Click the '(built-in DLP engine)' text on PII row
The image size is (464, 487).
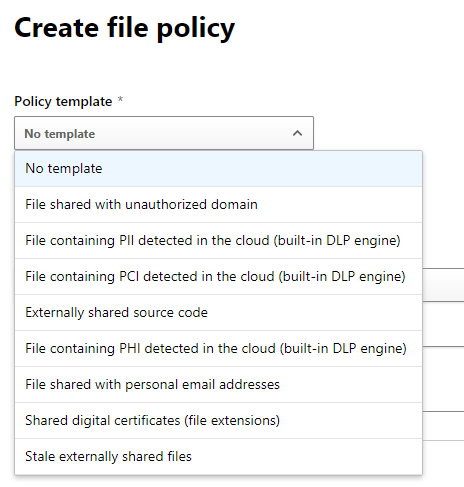[x=337, y=241]
